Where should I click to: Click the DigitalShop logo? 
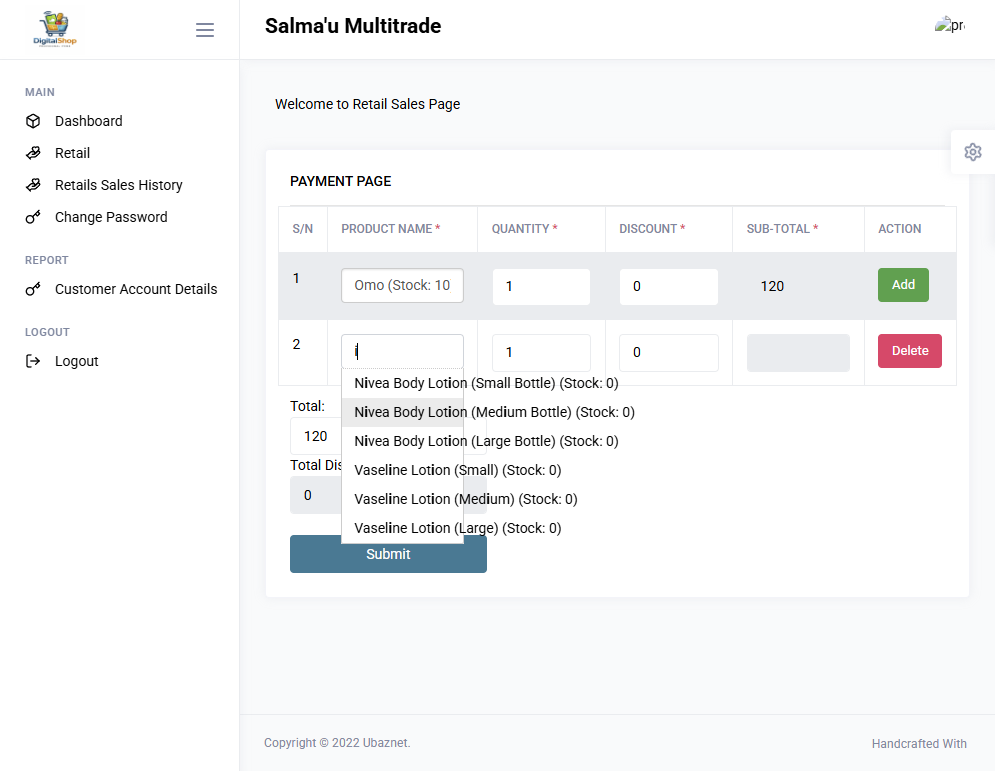(55, 29)
